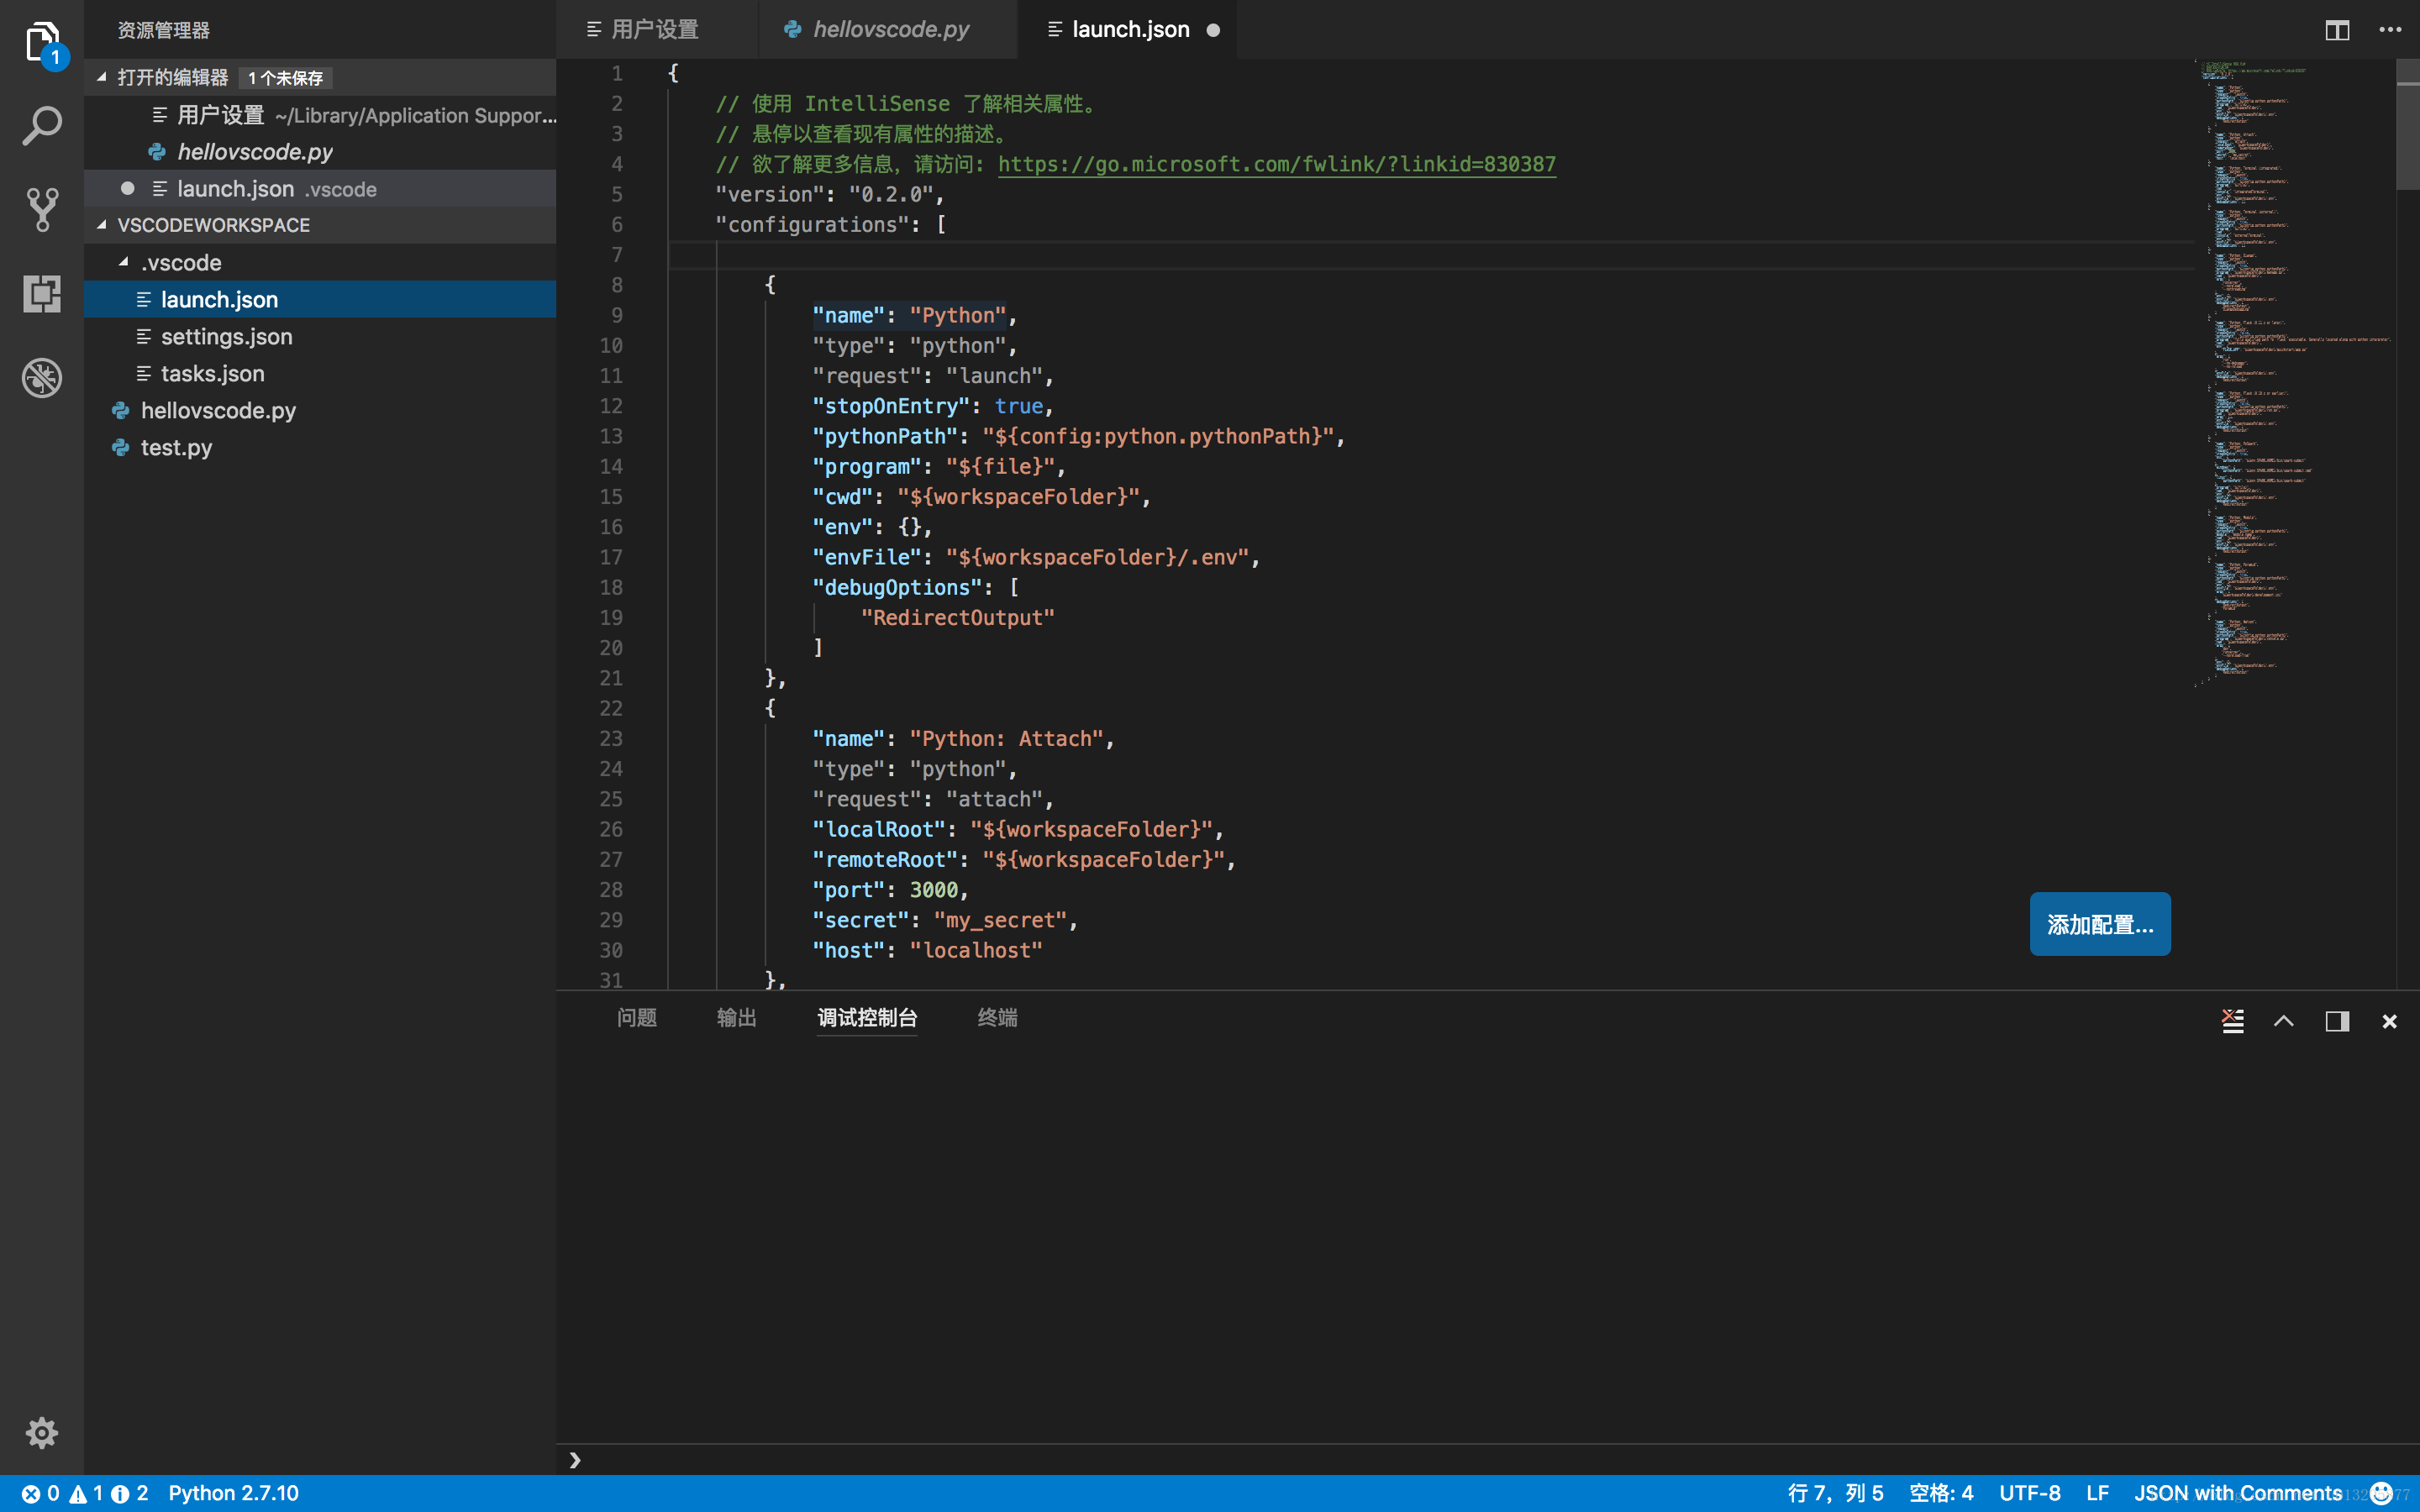The width and height of the screenshot is (2420, 1512).
Task: Open the 终端 panel tab
Action: (997, 1018)
